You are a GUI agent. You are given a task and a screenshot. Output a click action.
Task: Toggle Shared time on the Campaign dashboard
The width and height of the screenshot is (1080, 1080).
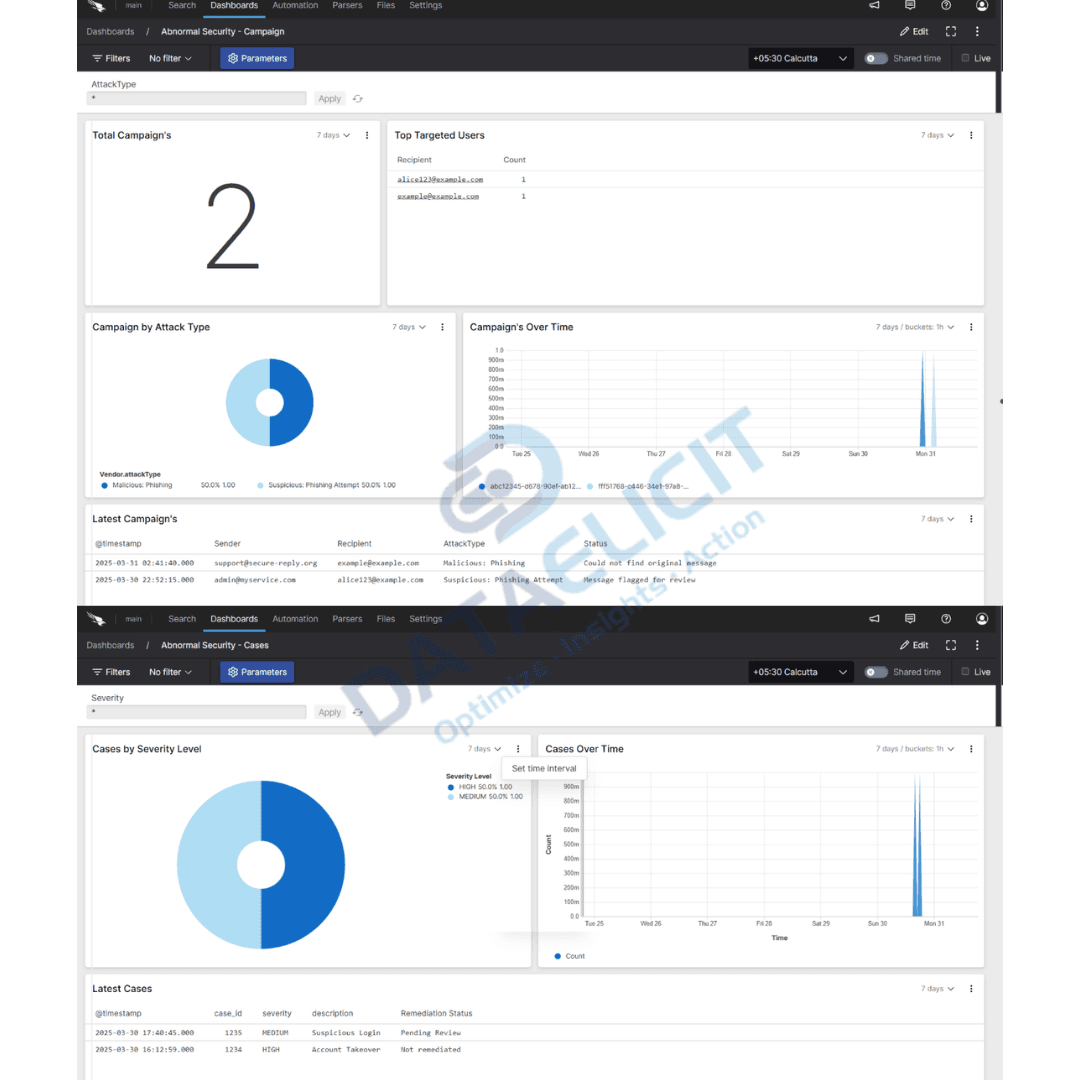pyautogui.click(x=873, y=58)
